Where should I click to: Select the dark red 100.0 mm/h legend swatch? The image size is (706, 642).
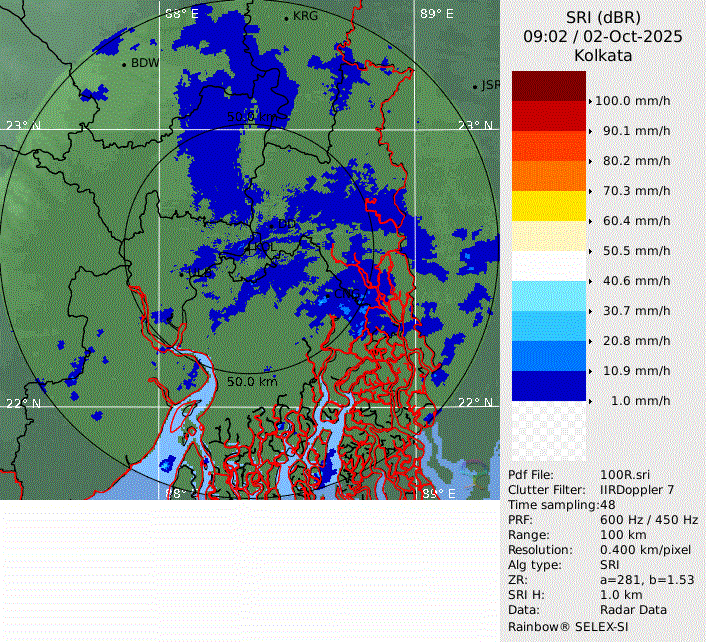tap(549, 86)
